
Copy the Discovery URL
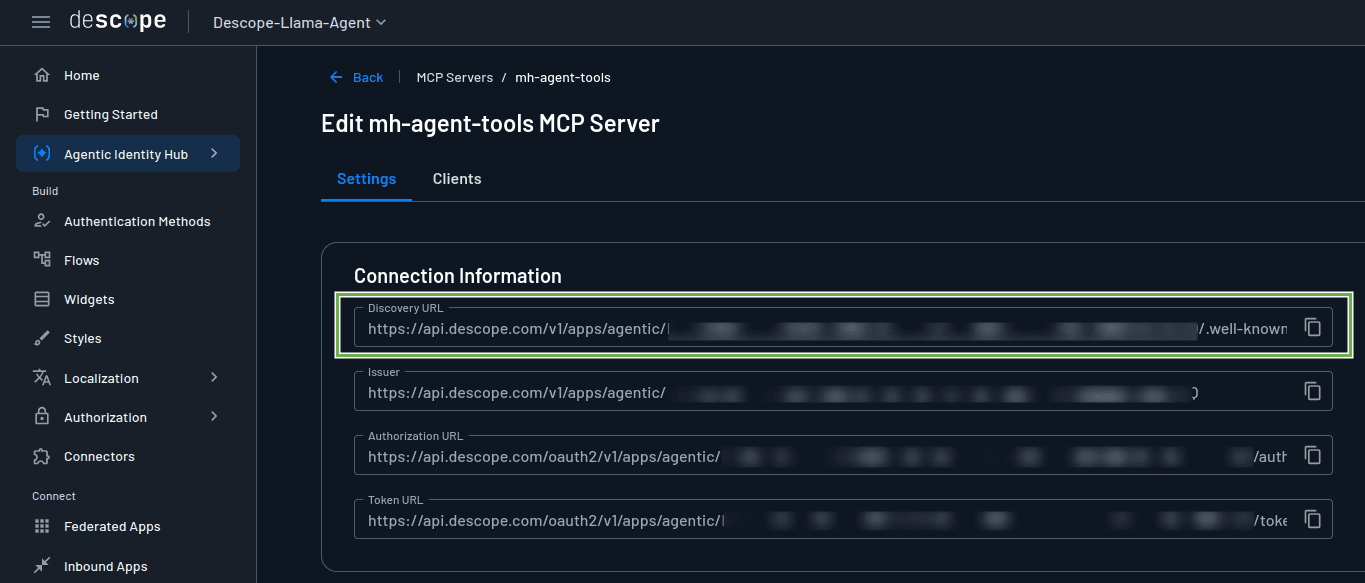(x=1313, y=327)
